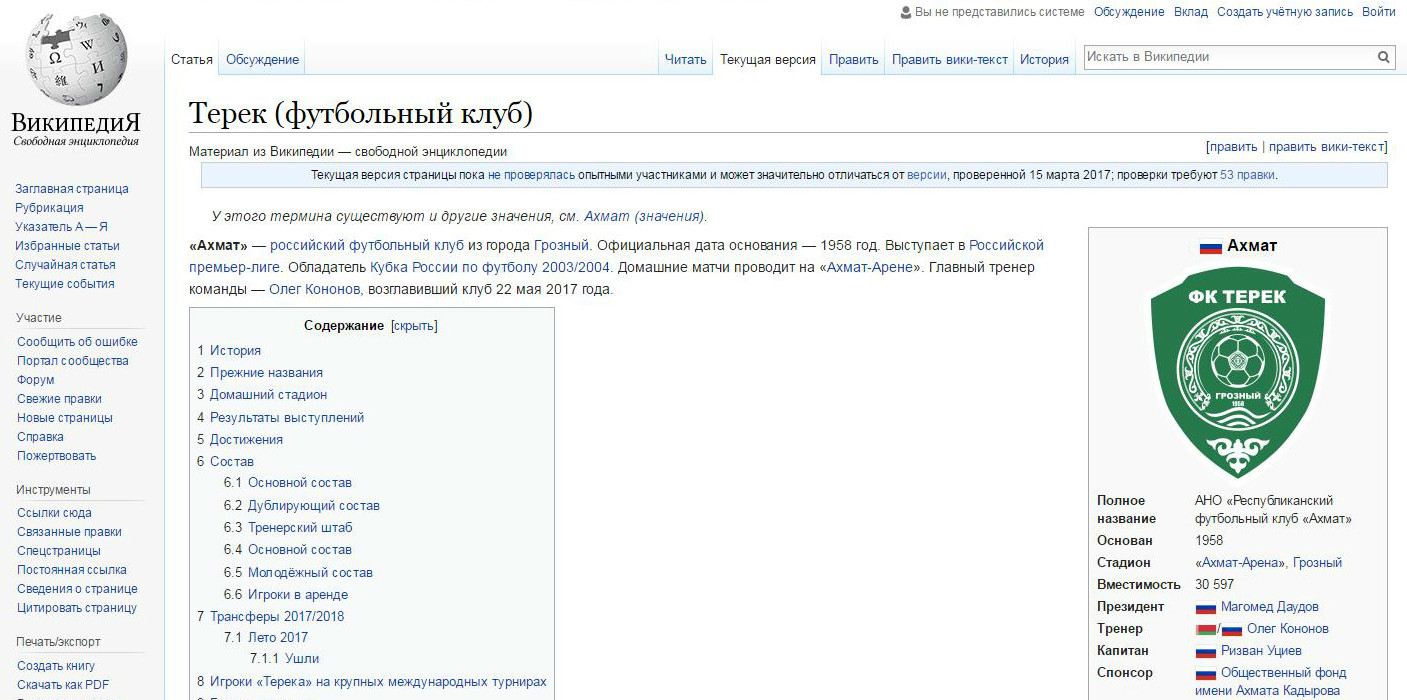Open the user Обсуждение link in top bar
The width and height of the screenshot is (1407, 700).
tap(1129, 12)
